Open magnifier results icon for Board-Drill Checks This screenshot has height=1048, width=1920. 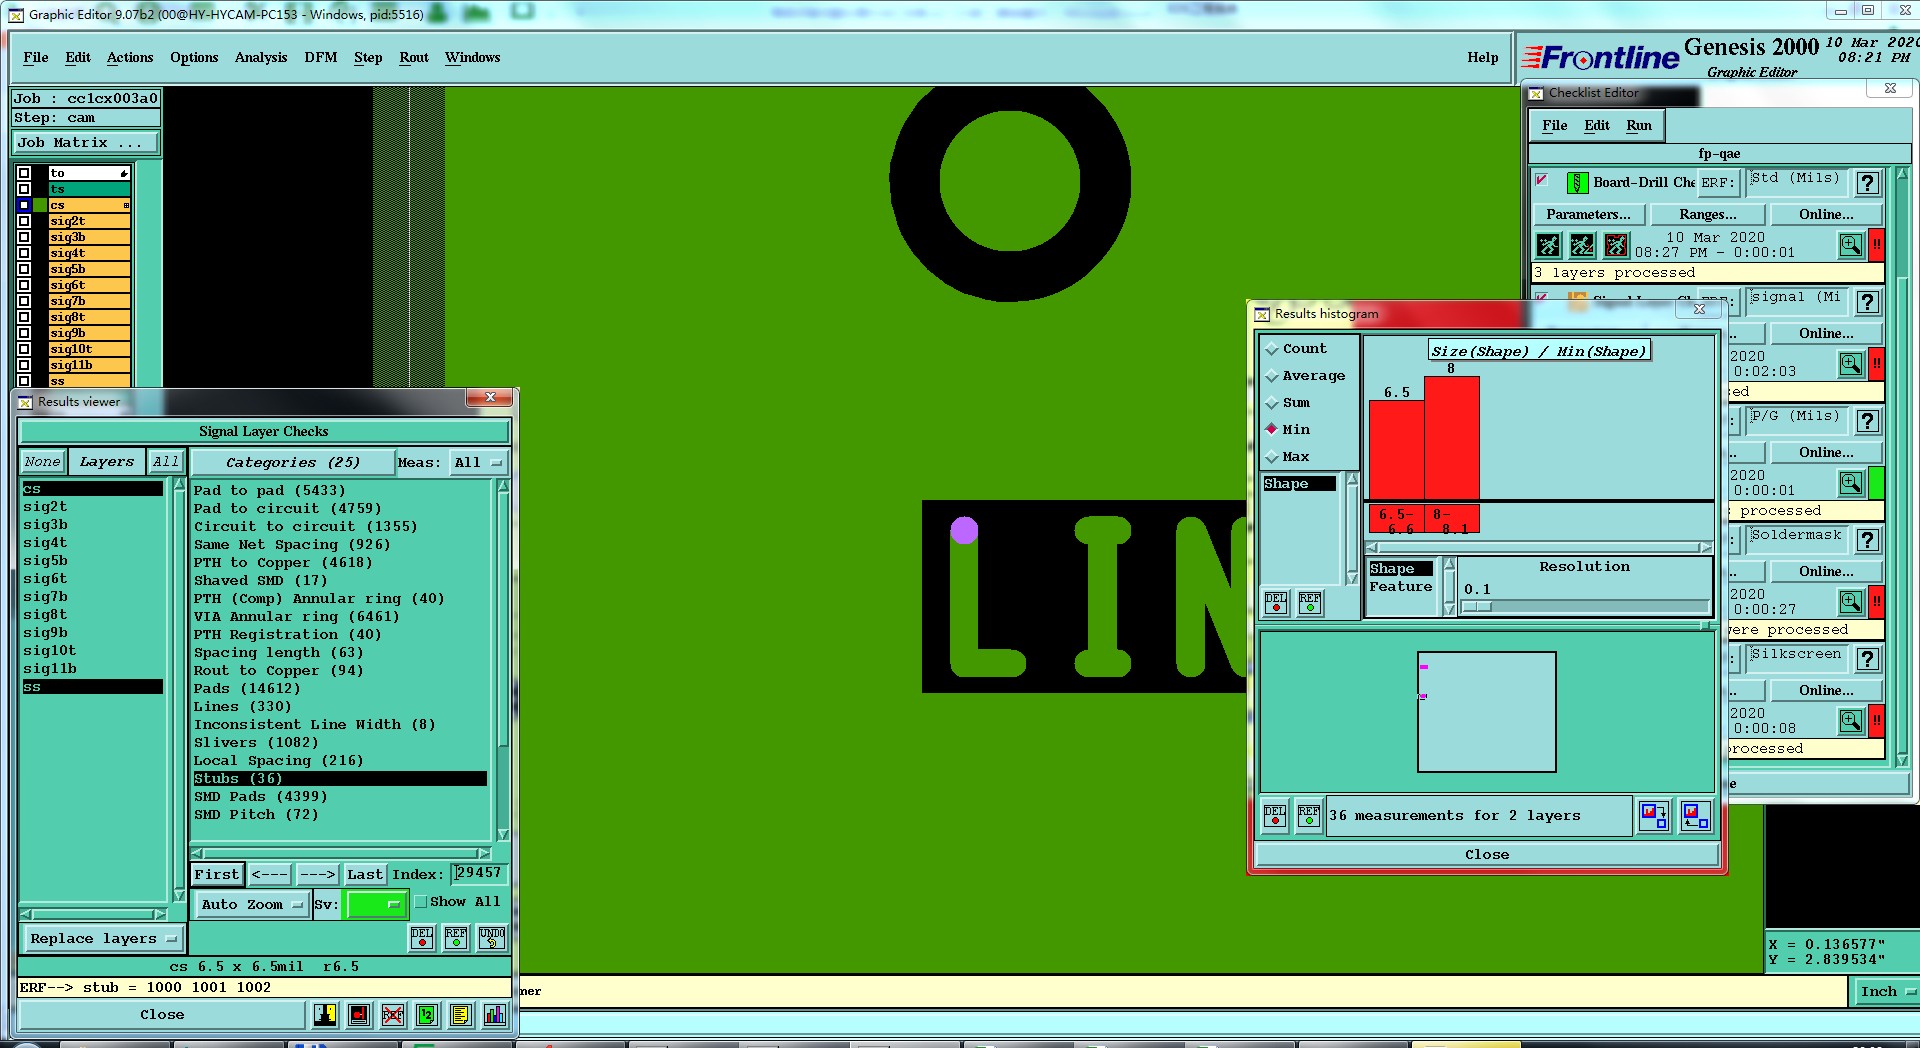pos(1851,244)
